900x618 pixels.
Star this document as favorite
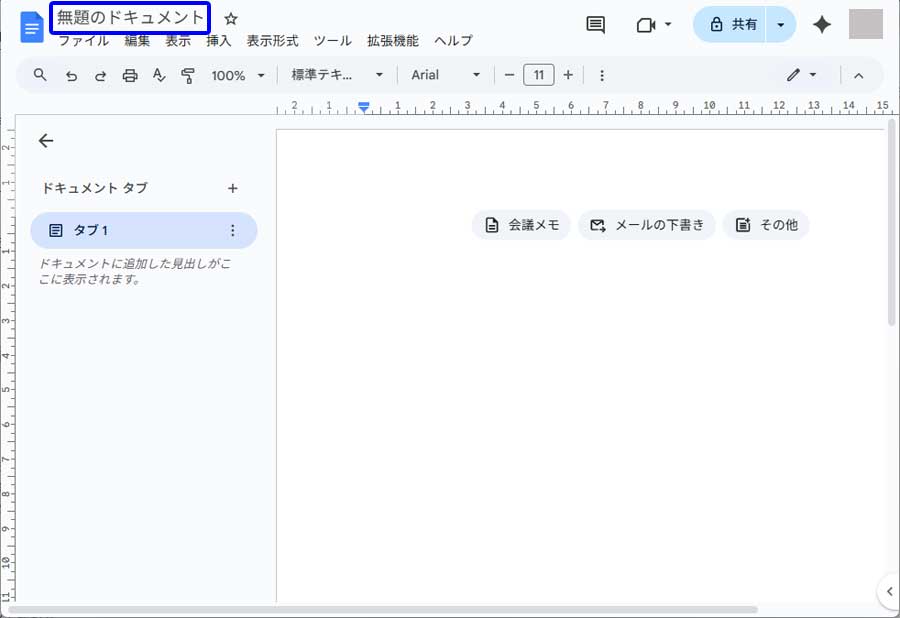pyautogui.click(x=231, y=19)
